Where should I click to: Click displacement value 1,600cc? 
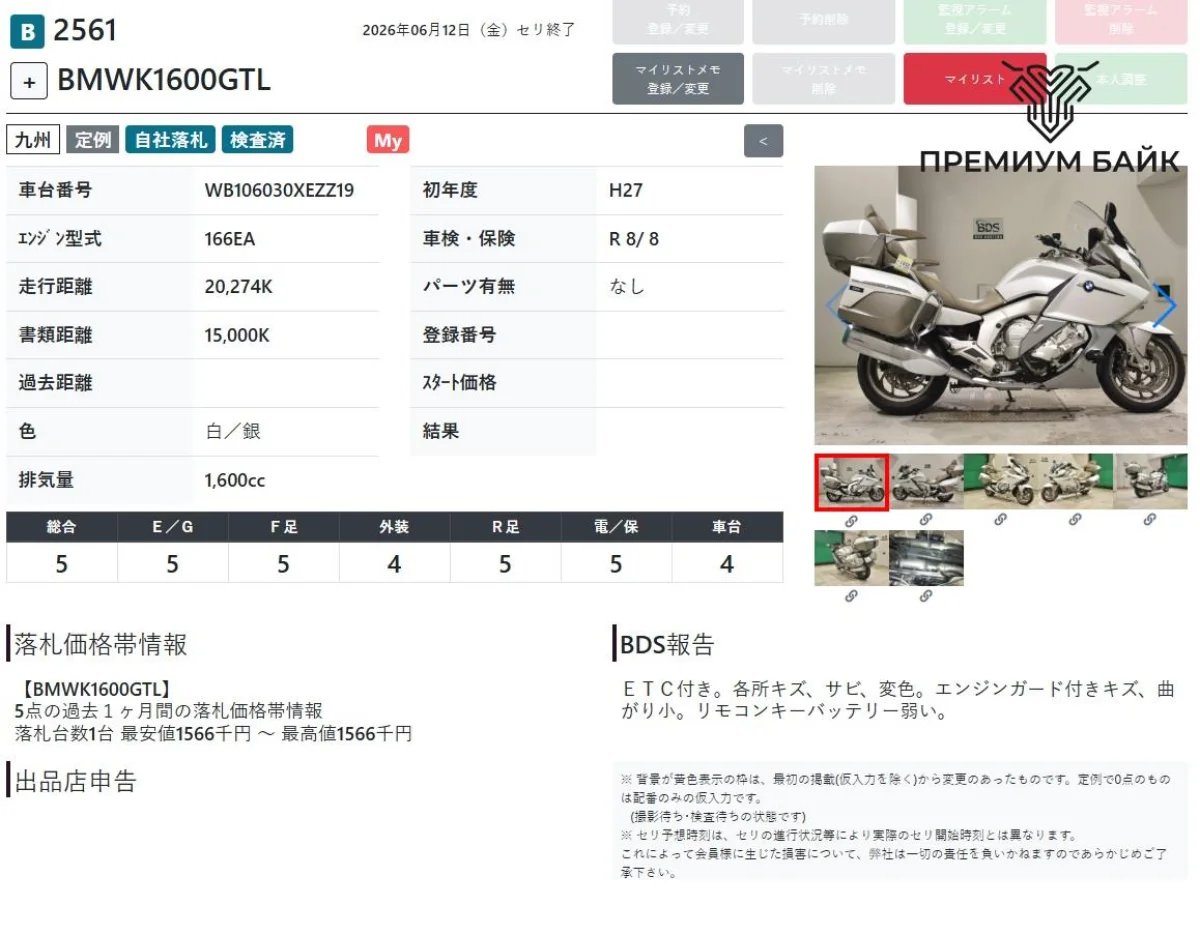(235, 480)
